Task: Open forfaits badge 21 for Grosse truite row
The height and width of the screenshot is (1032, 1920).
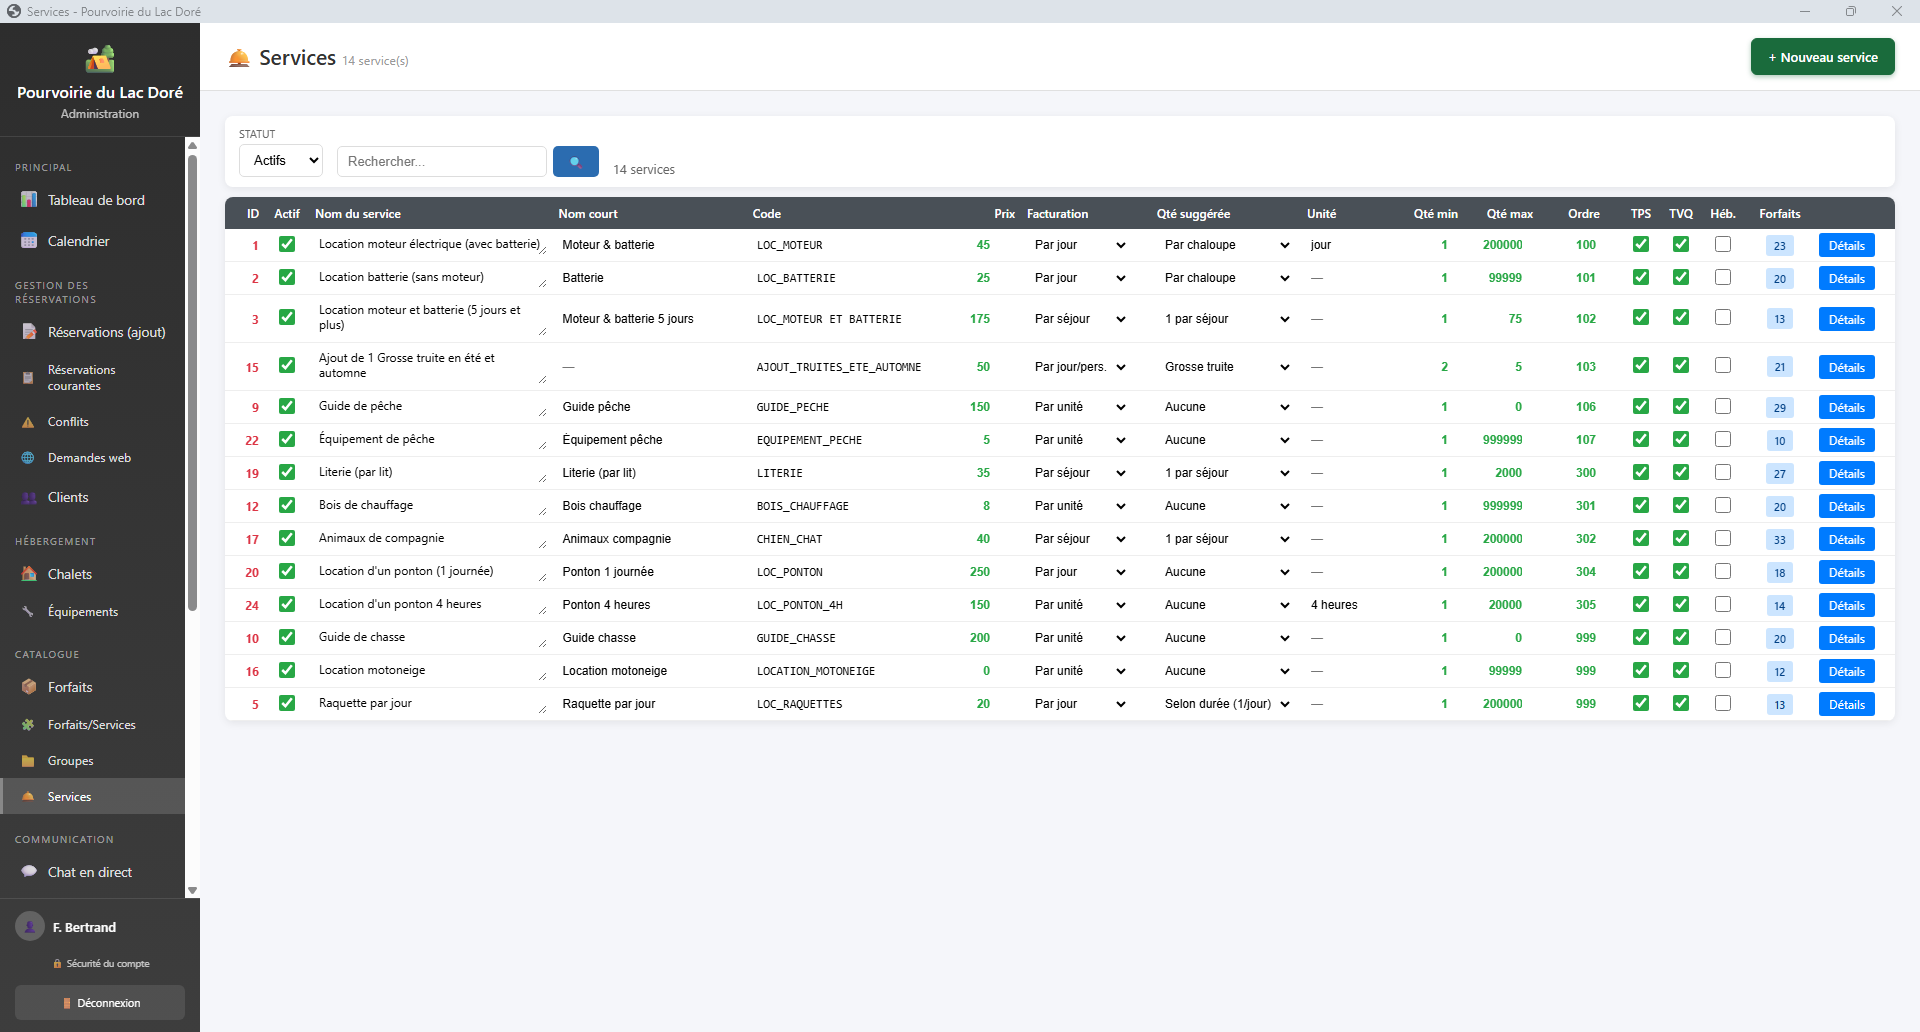Action: tap(1779, 368)
